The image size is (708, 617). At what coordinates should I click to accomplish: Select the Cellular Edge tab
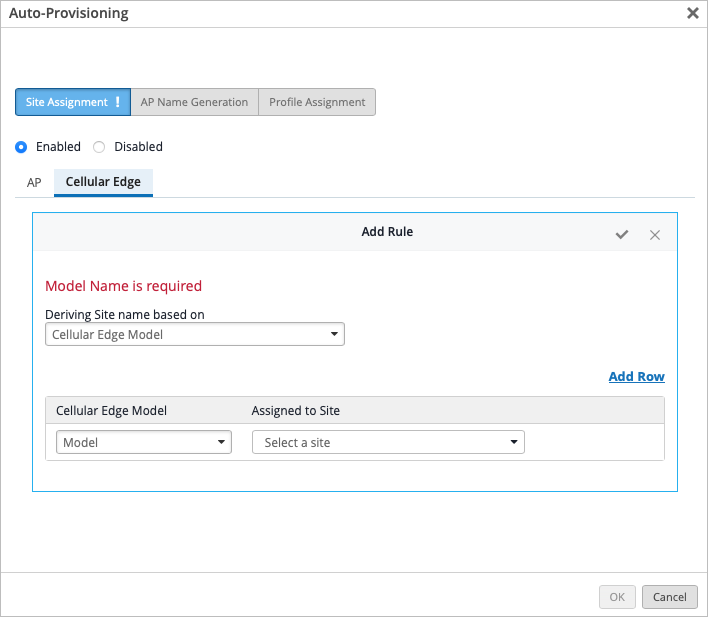coord(103,183)
